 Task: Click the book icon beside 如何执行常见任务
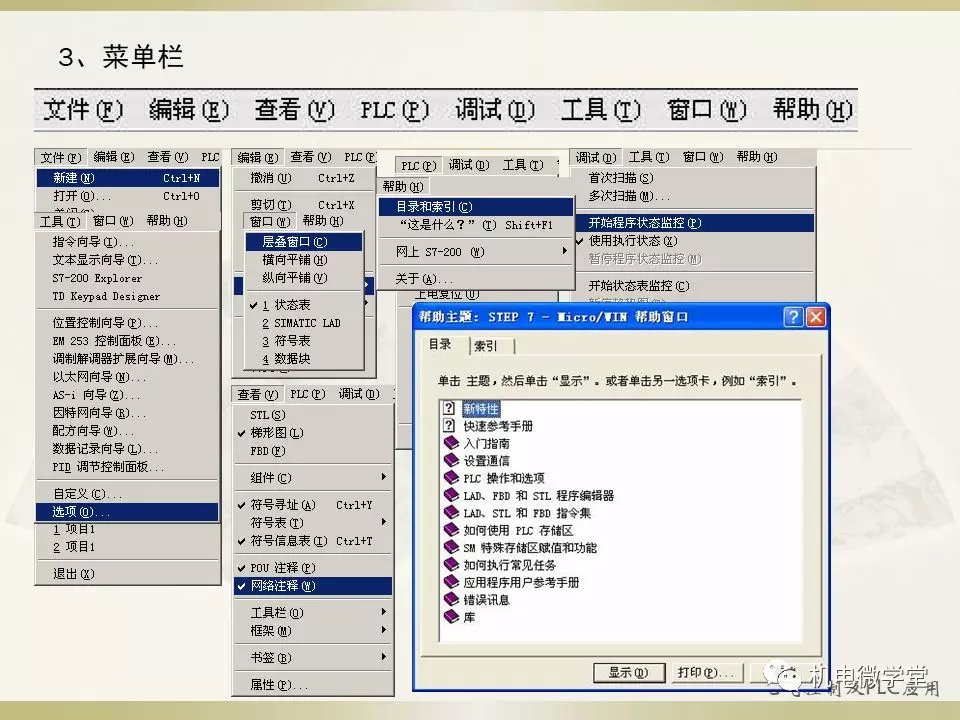click(450, 565)
